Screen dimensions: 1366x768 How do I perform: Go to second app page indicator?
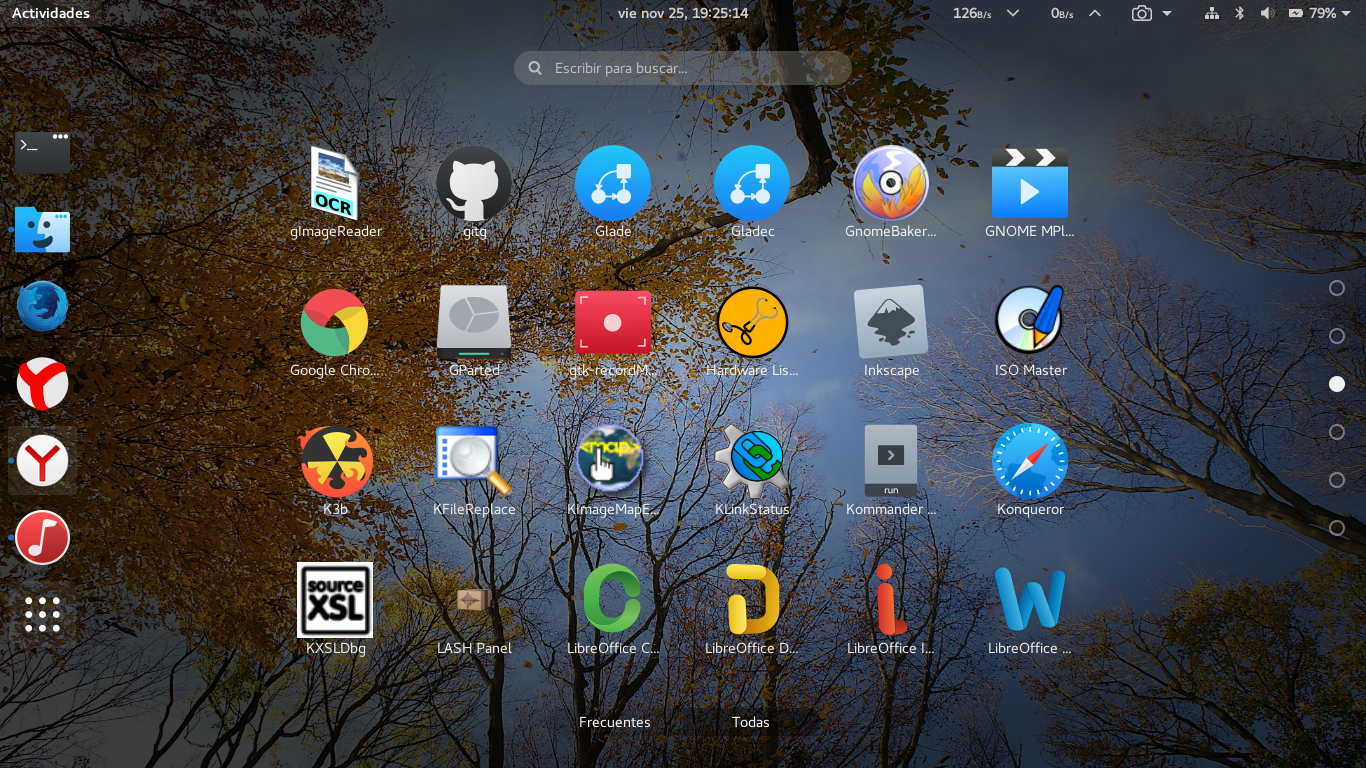point(1337,336)
